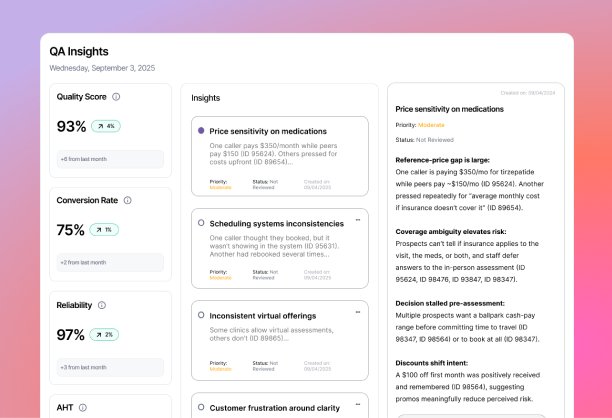The width and height of the screenshot is (612, 418).
Task: Click the date Wednesday, September 3, 2025
Action: click(102, 68)
